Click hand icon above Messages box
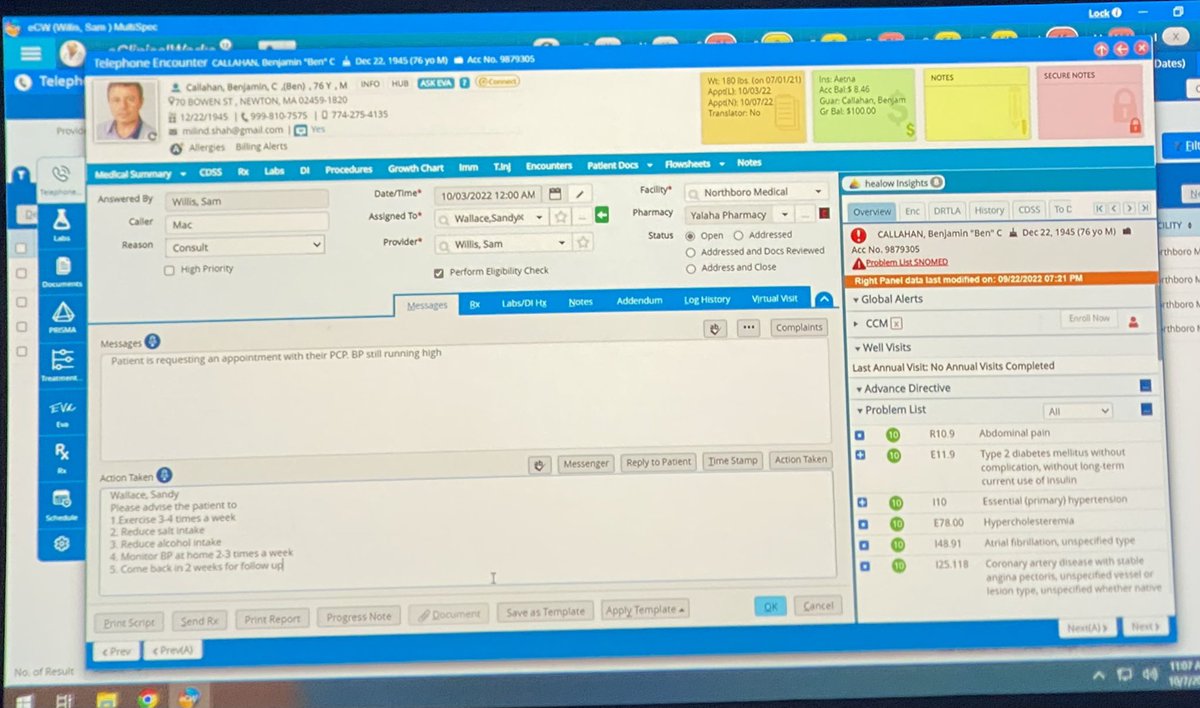Viewport: 1200px width, 708px height. click(x=714, y=328)
